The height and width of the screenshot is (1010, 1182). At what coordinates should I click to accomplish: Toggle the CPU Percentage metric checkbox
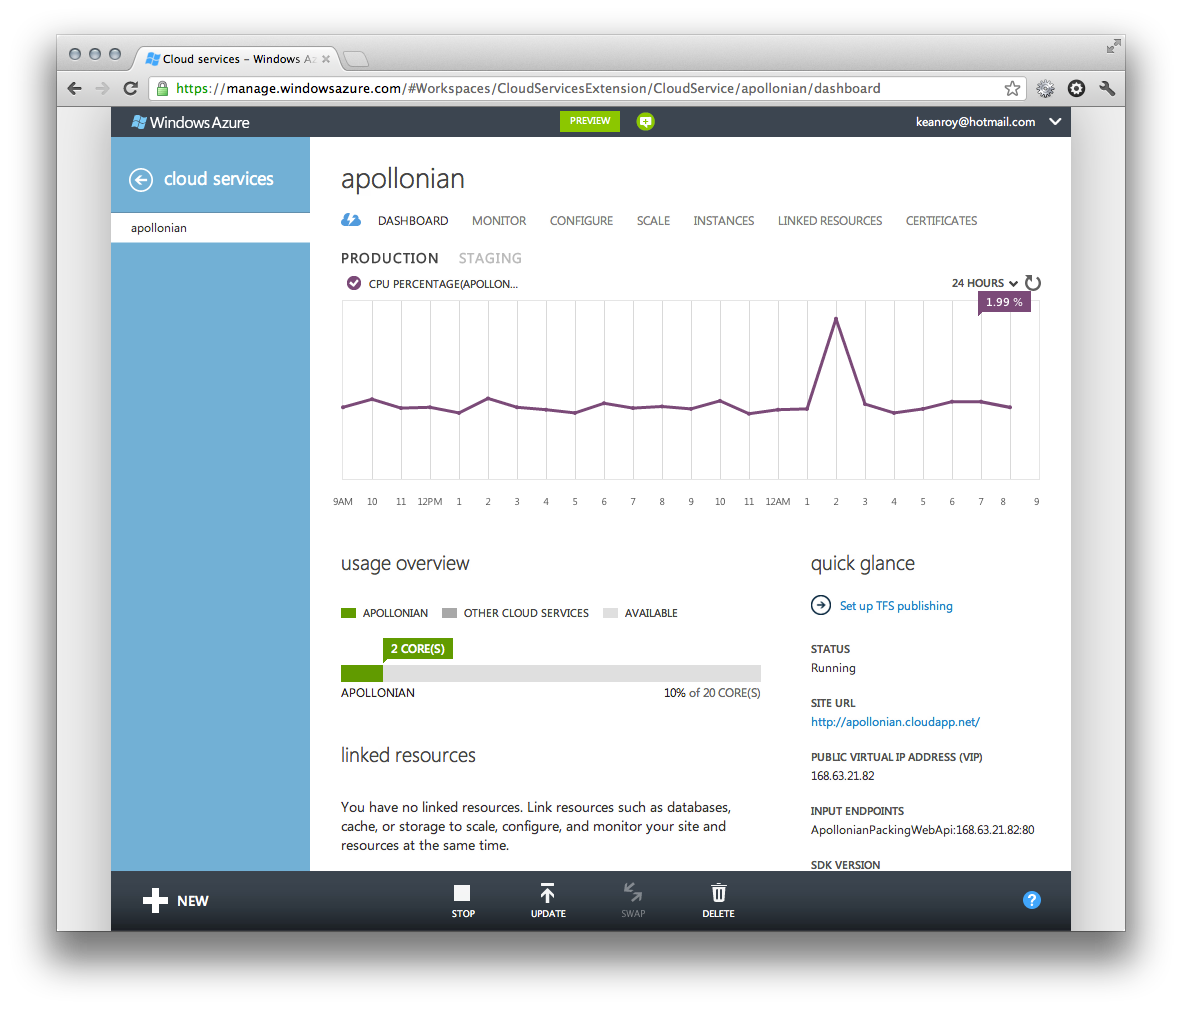pos(354,284)
